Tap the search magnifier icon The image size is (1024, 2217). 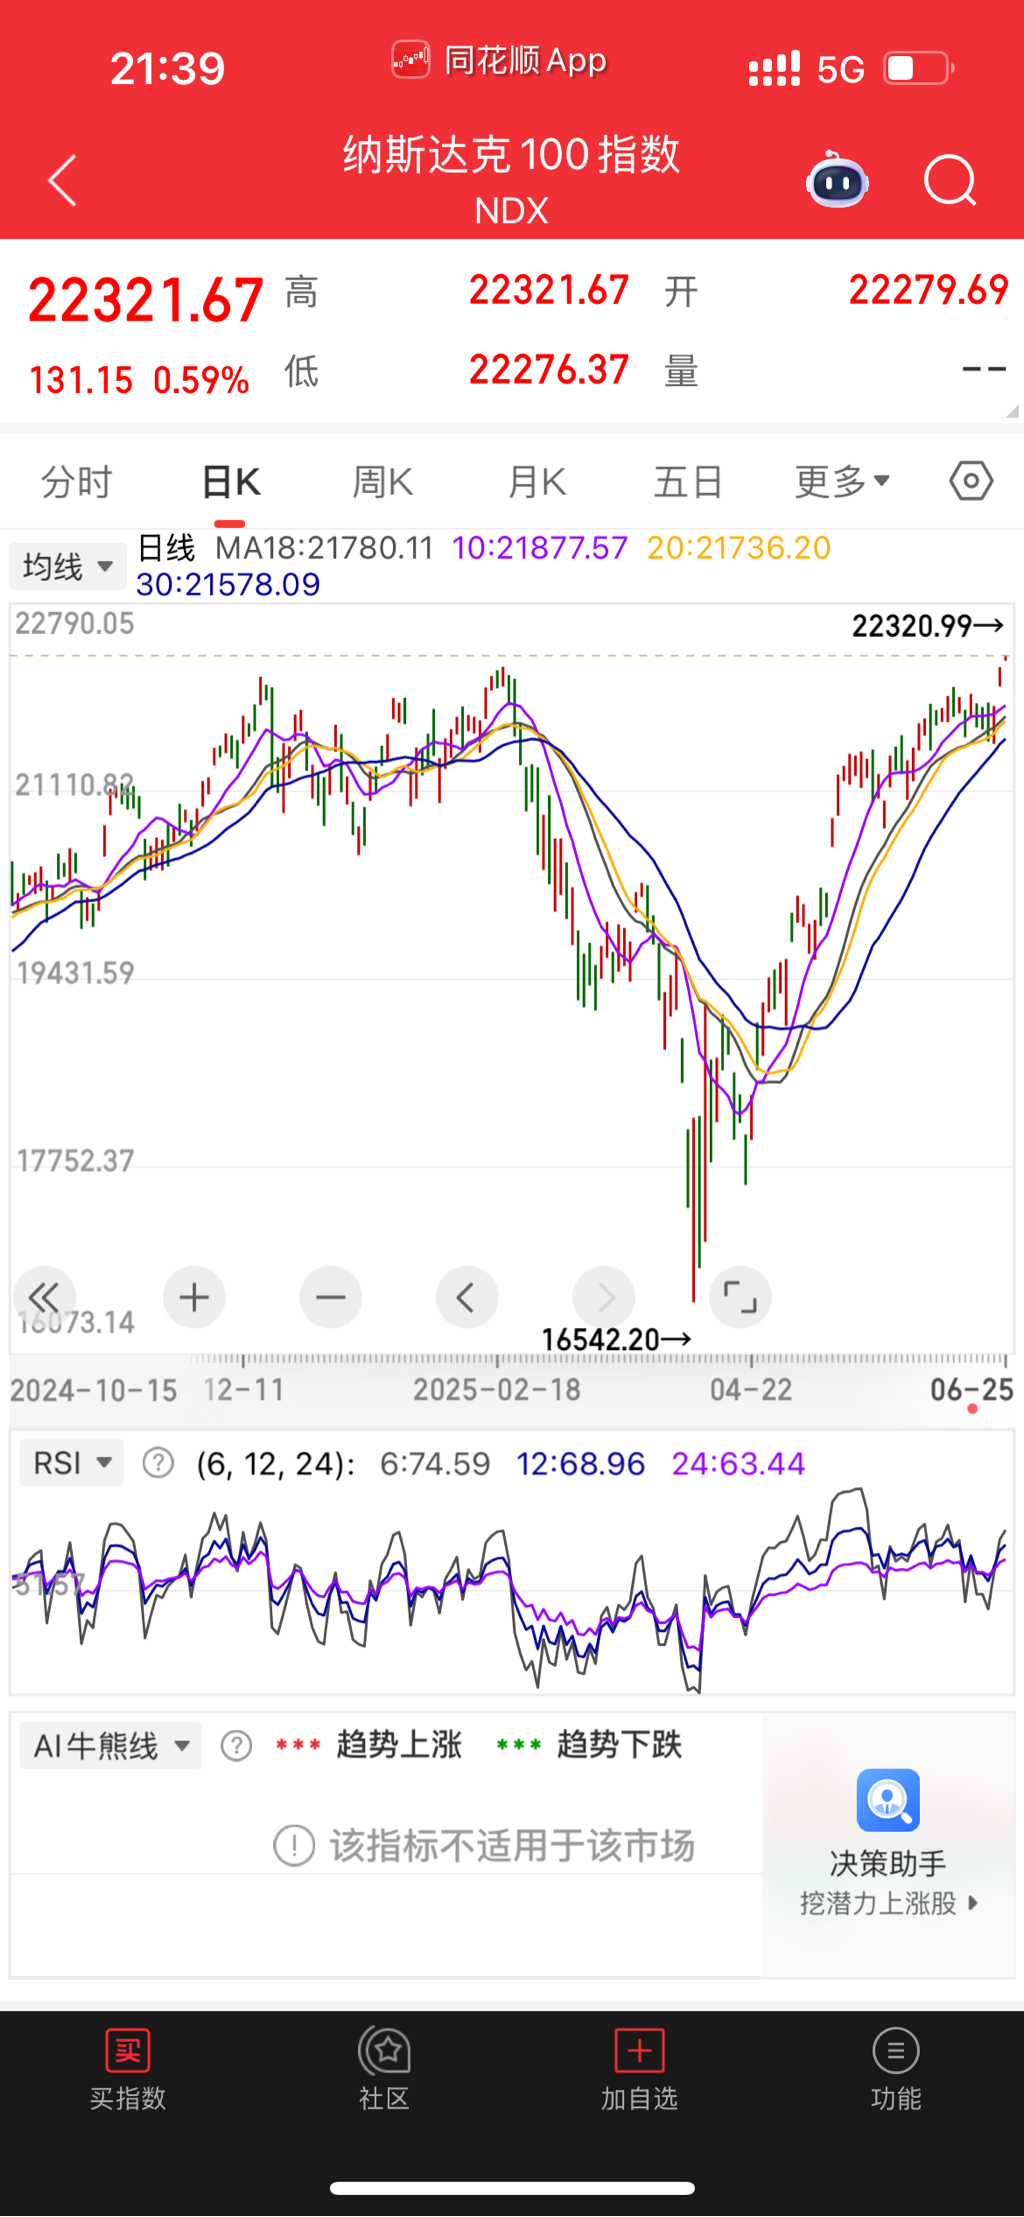(x=949, y=181)
